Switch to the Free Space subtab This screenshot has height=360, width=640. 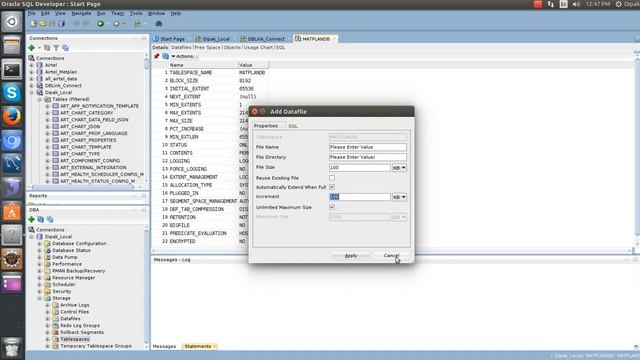pyautogui.click(x=207, y=47)
